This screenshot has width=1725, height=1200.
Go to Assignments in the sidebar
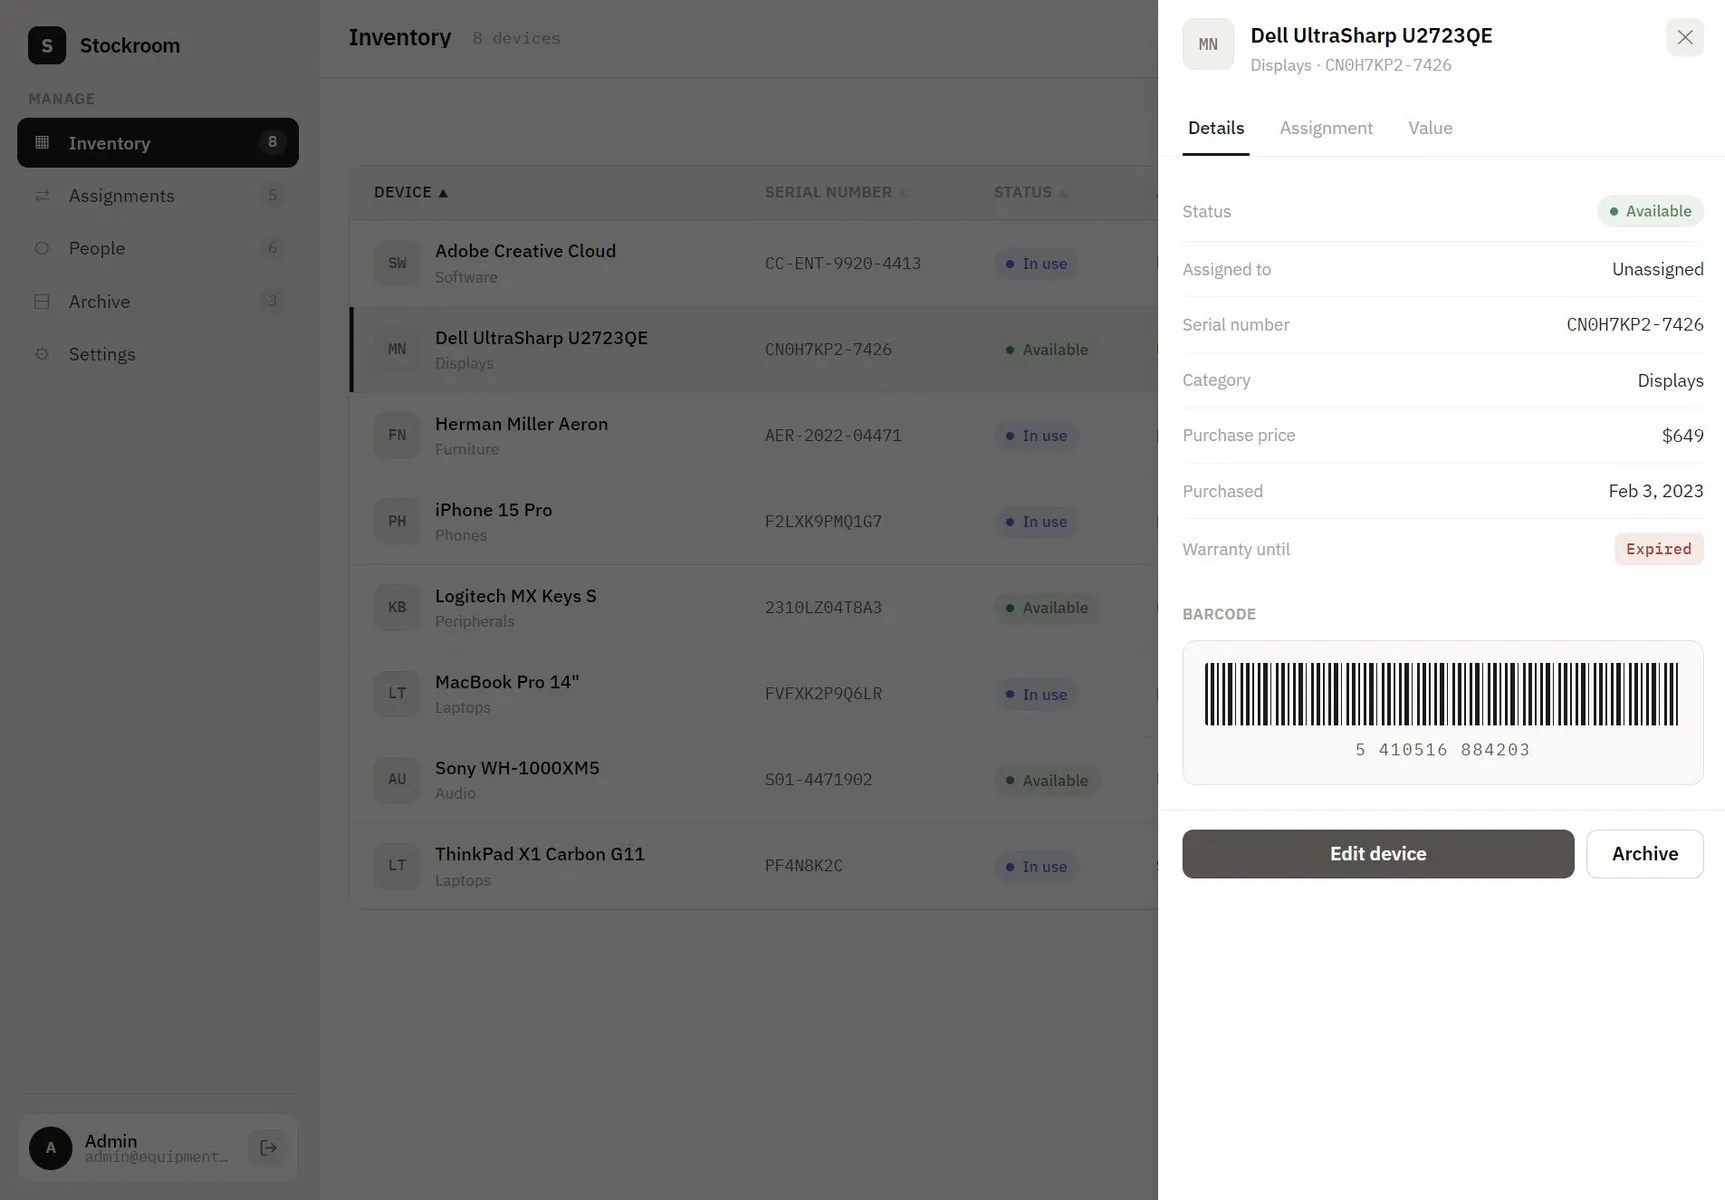coord(158,196)
